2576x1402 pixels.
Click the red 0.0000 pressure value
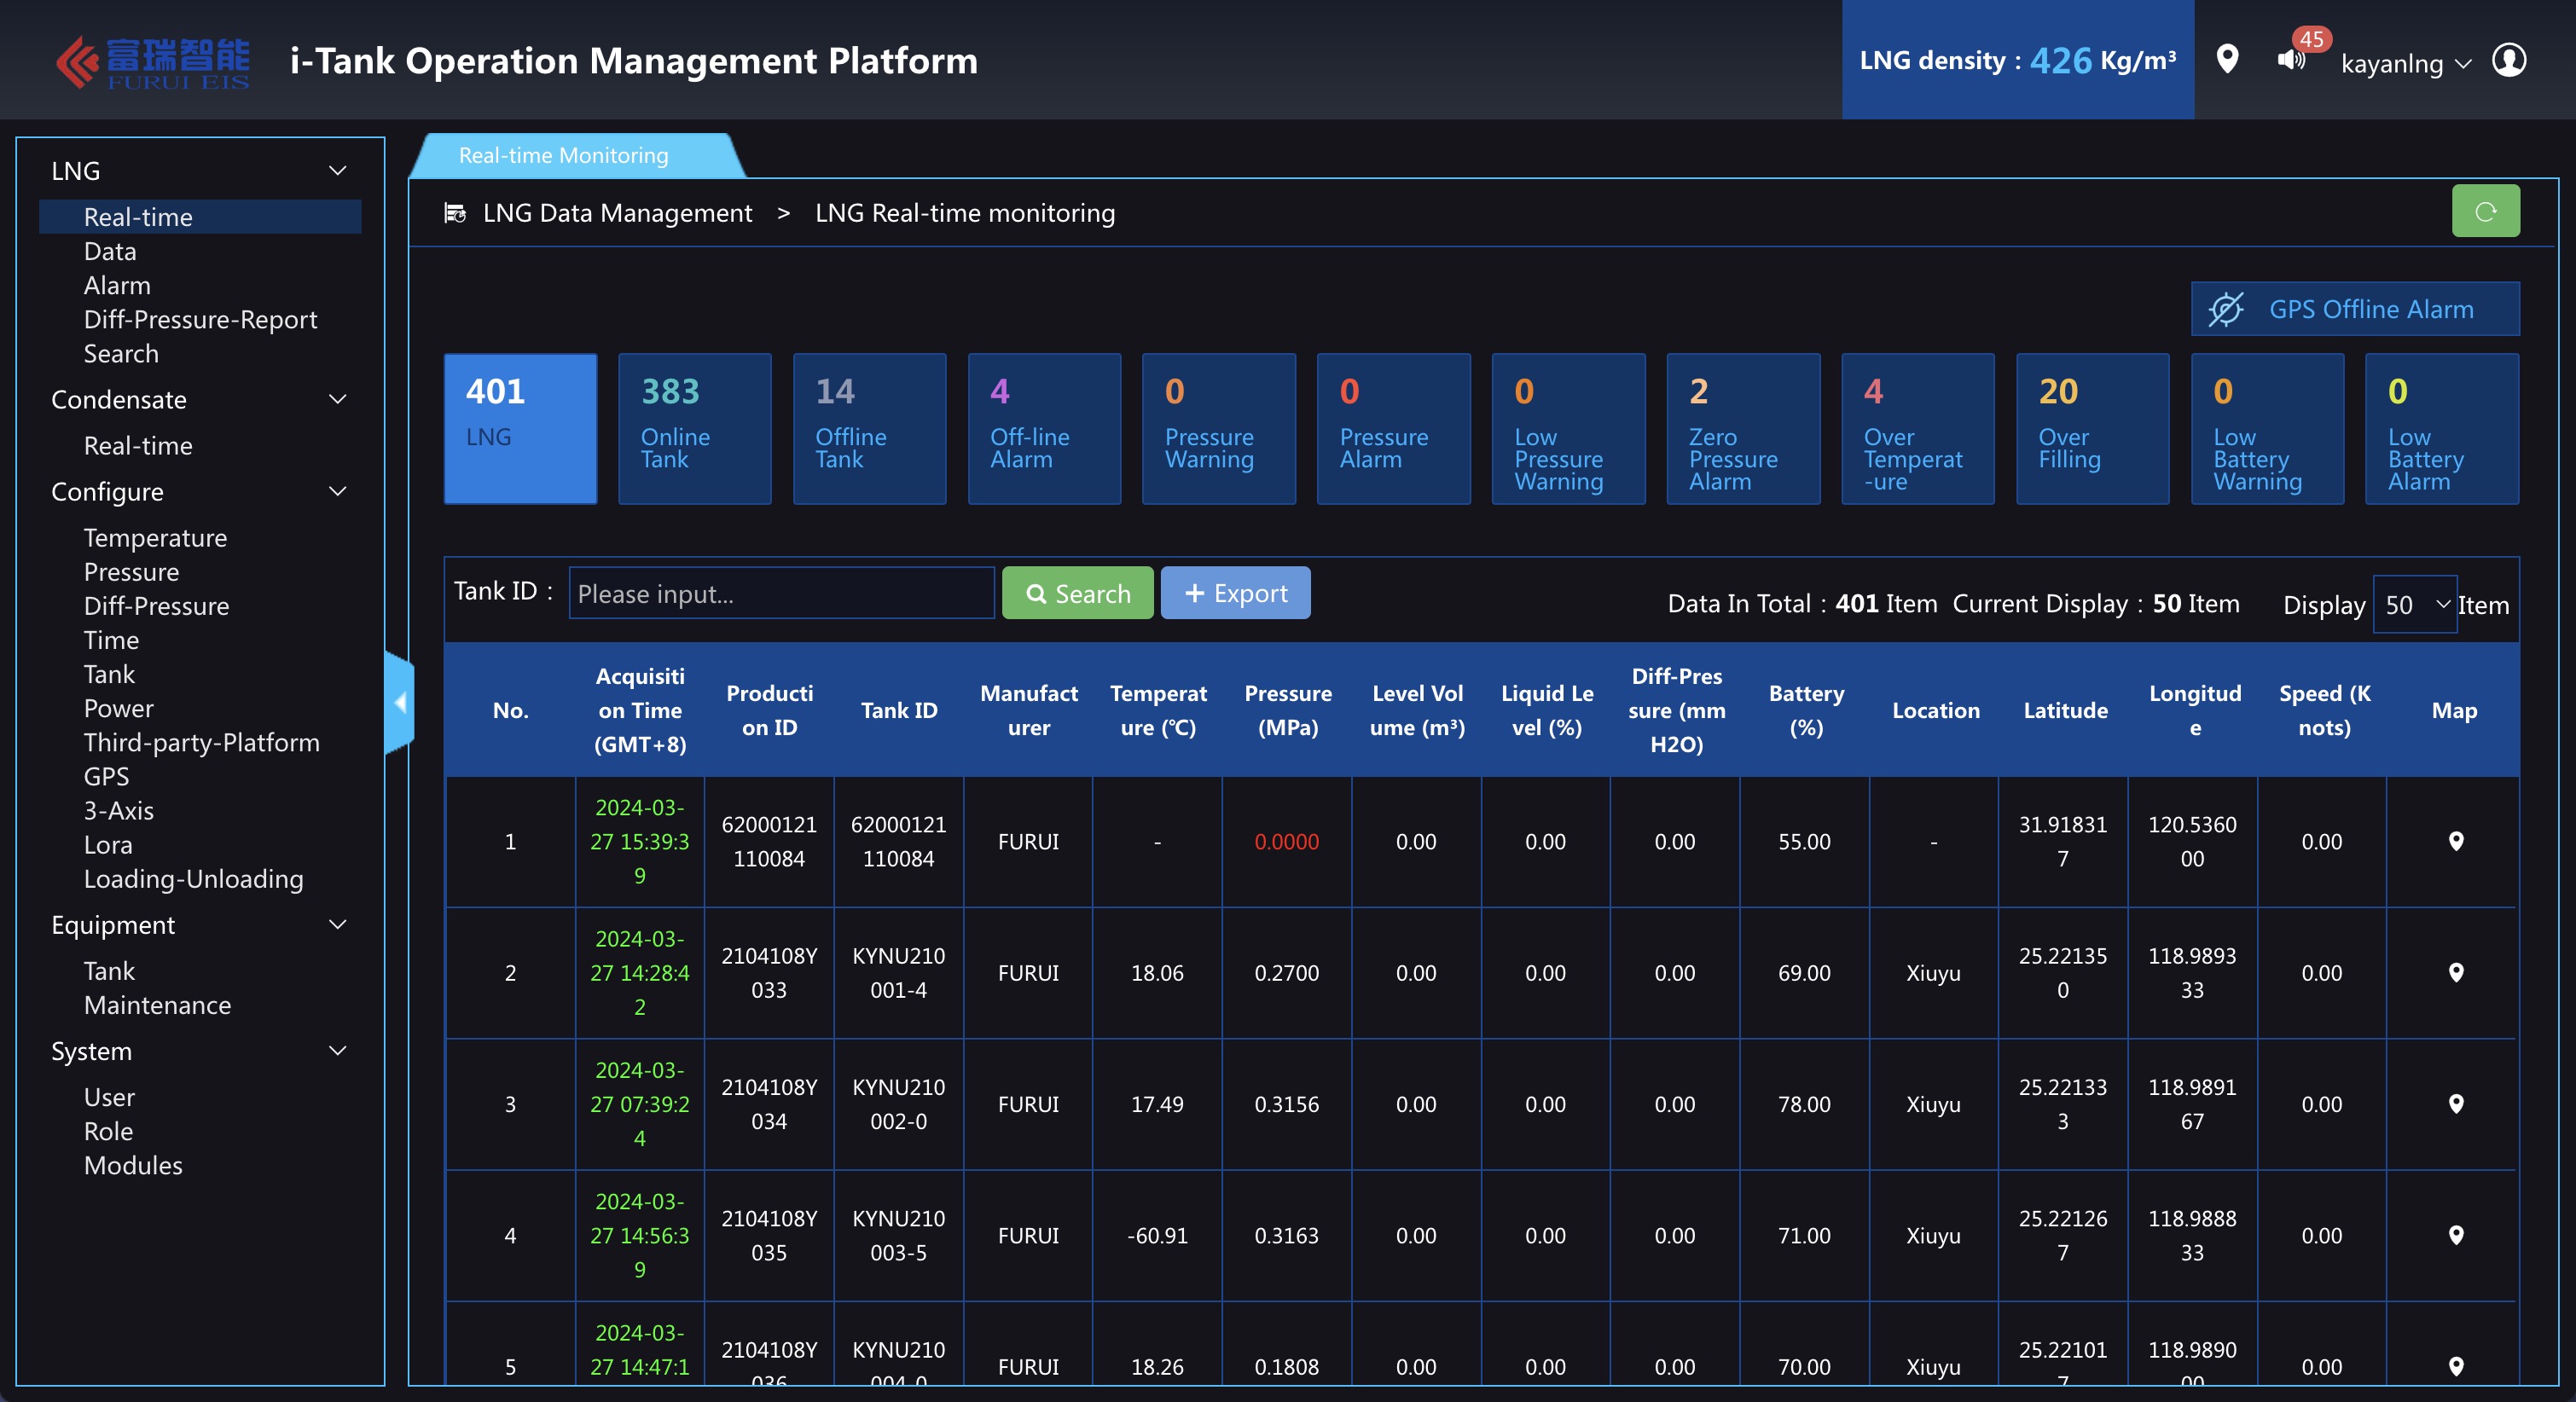tap(1287, 841)
